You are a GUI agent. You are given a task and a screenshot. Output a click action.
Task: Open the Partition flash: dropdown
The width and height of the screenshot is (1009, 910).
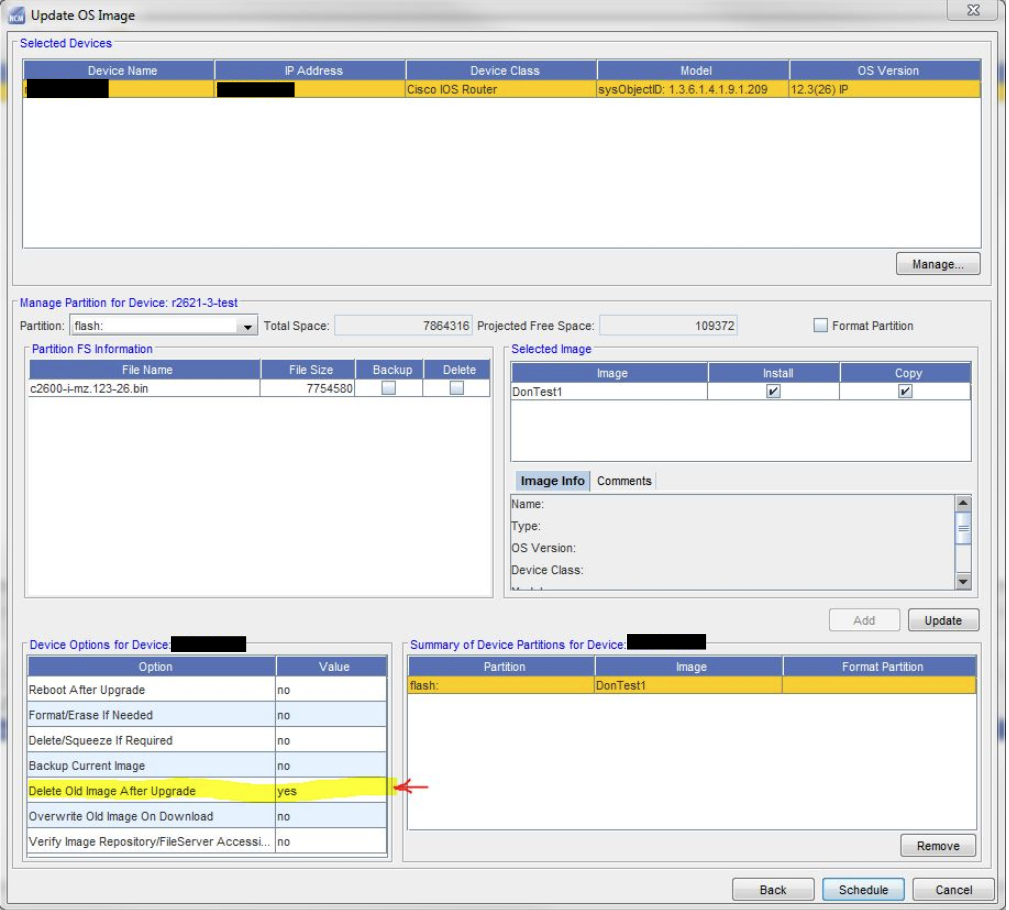[248, 326]
